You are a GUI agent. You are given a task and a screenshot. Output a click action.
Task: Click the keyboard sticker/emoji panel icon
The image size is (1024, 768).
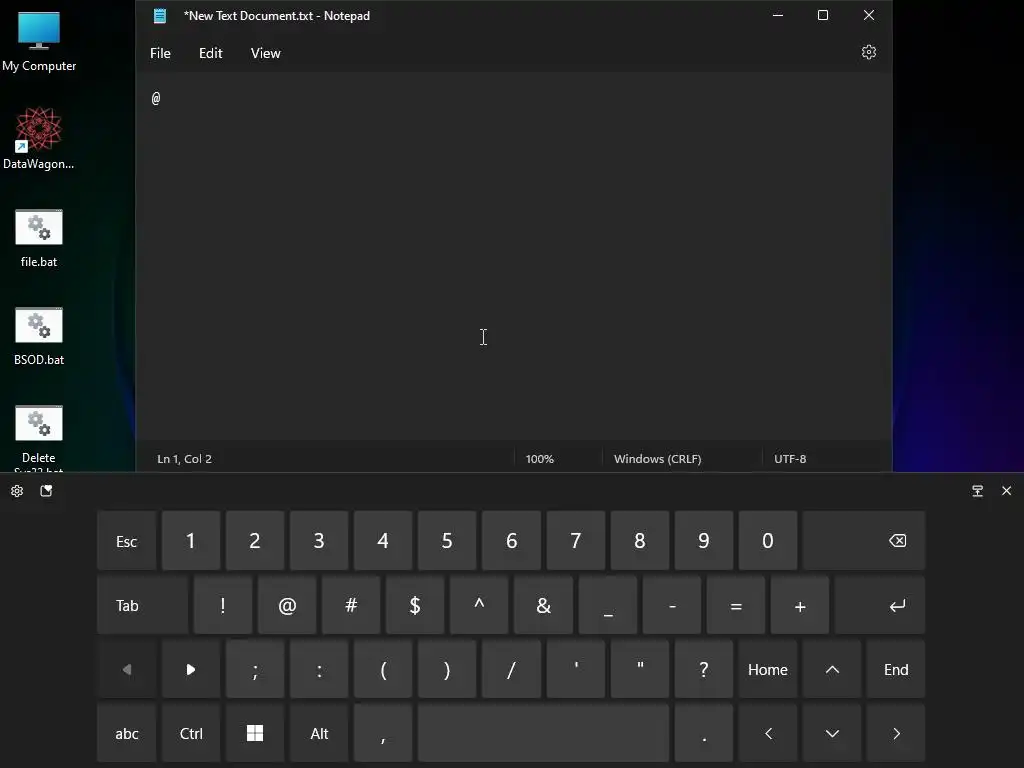click(x=46, y=491)
